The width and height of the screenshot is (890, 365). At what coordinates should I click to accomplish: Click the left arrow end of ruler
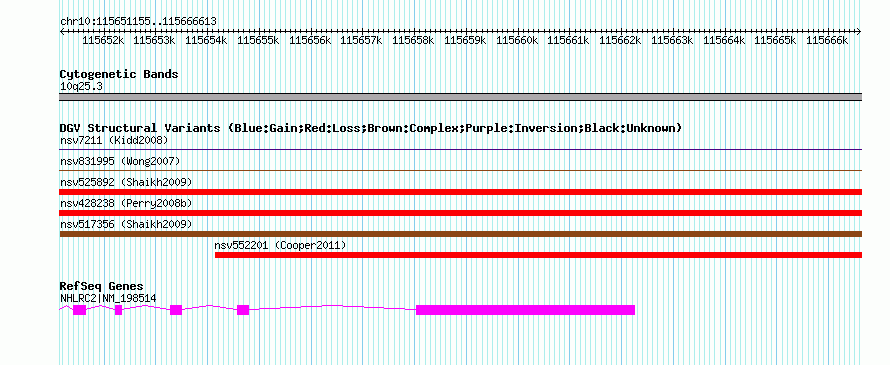62,31
